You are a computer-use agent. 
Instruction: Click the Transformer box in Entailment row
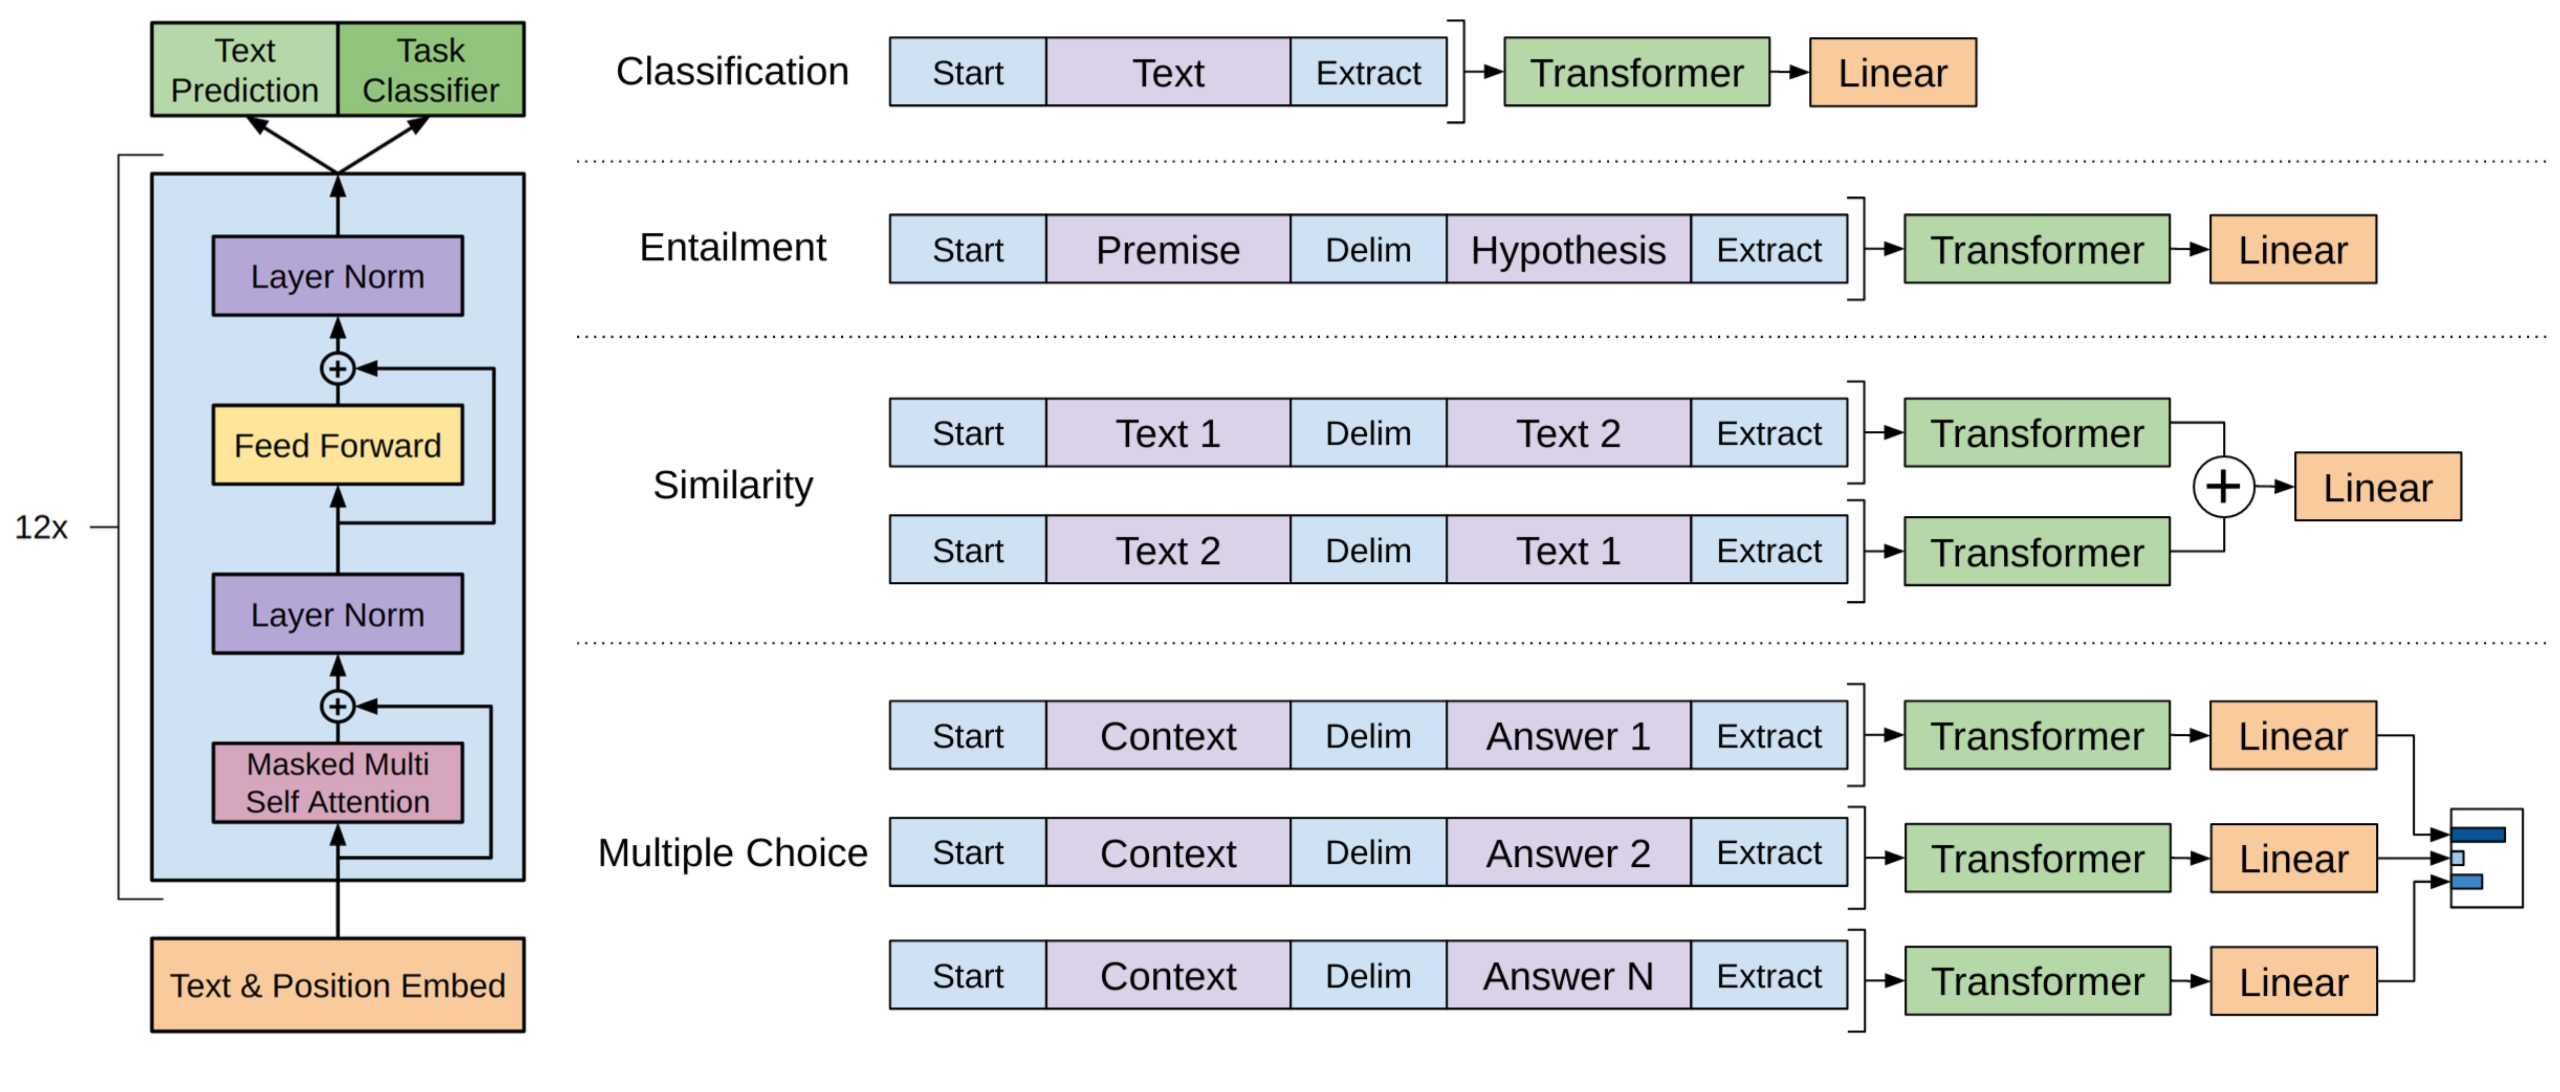click(x=2036, y=250)
